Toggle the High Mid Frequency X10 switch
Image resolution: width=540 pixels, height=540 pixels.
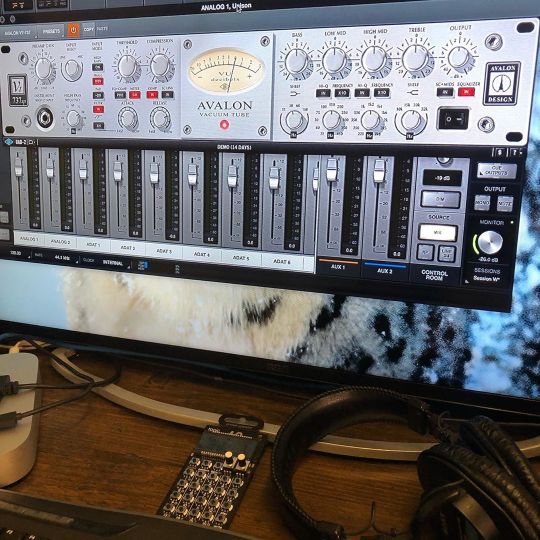tap(382, 92)
